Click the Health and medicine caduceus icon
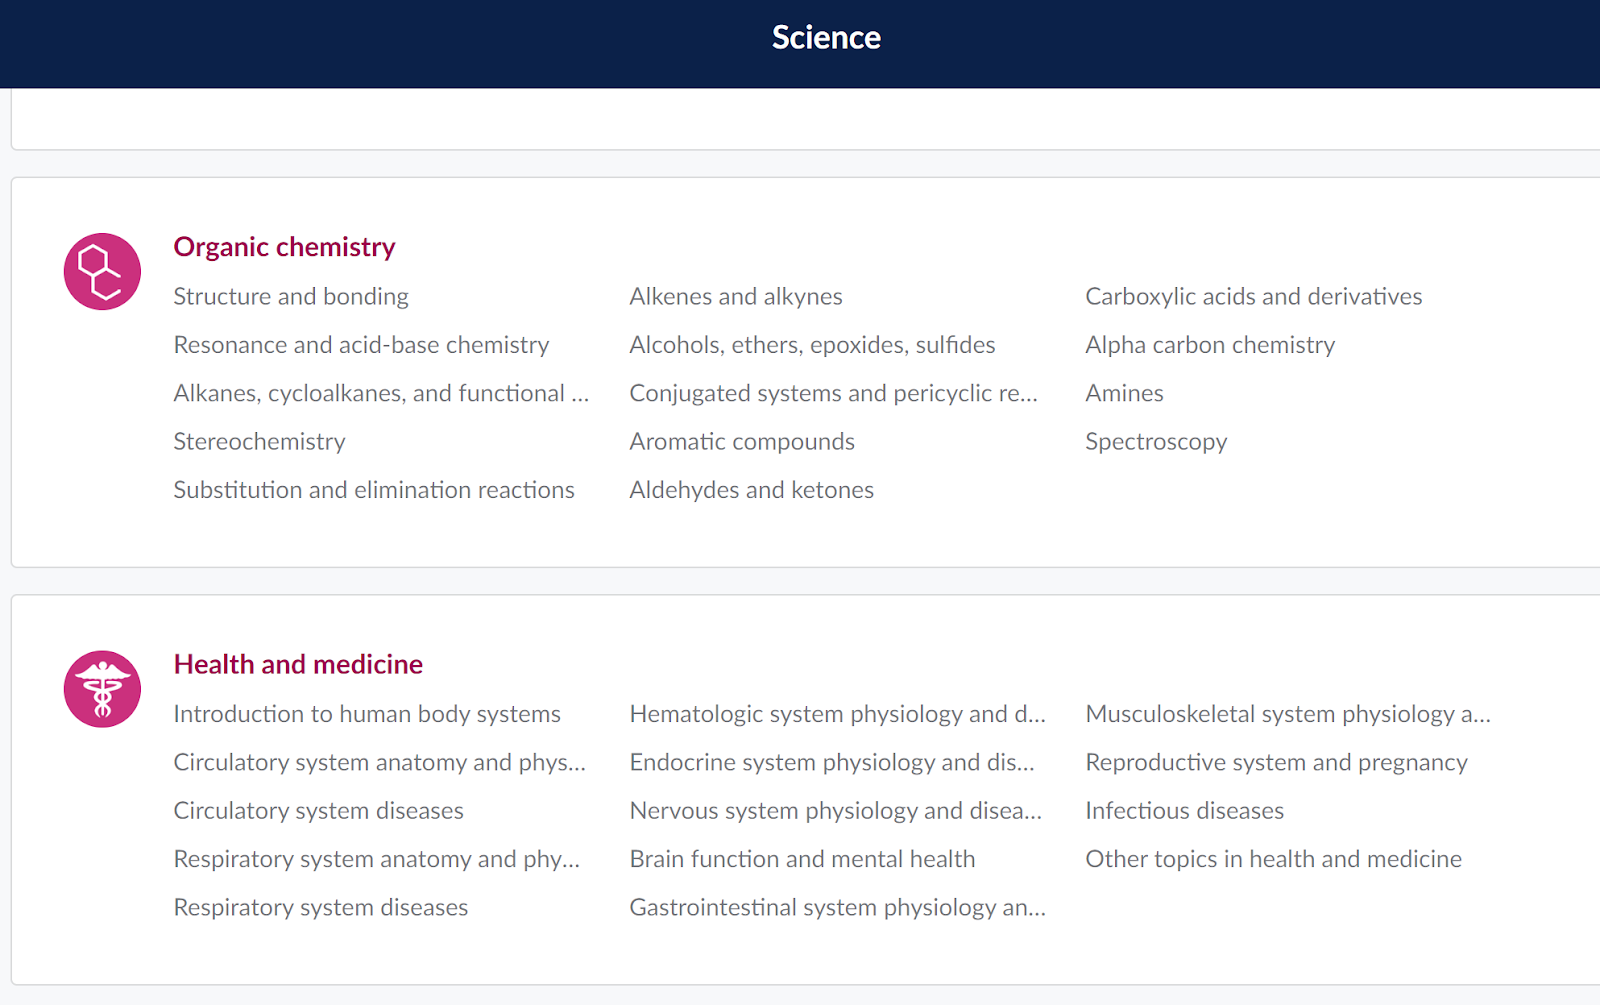 [x=102, y=689]
